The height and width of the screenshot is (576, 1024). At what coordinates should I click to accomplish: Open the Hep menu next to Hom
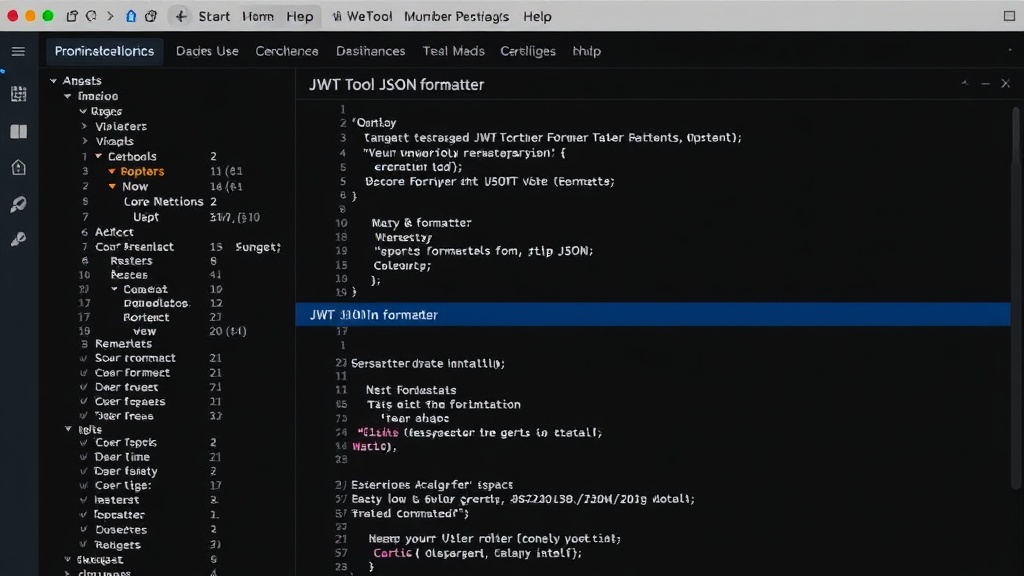point(300,17)
